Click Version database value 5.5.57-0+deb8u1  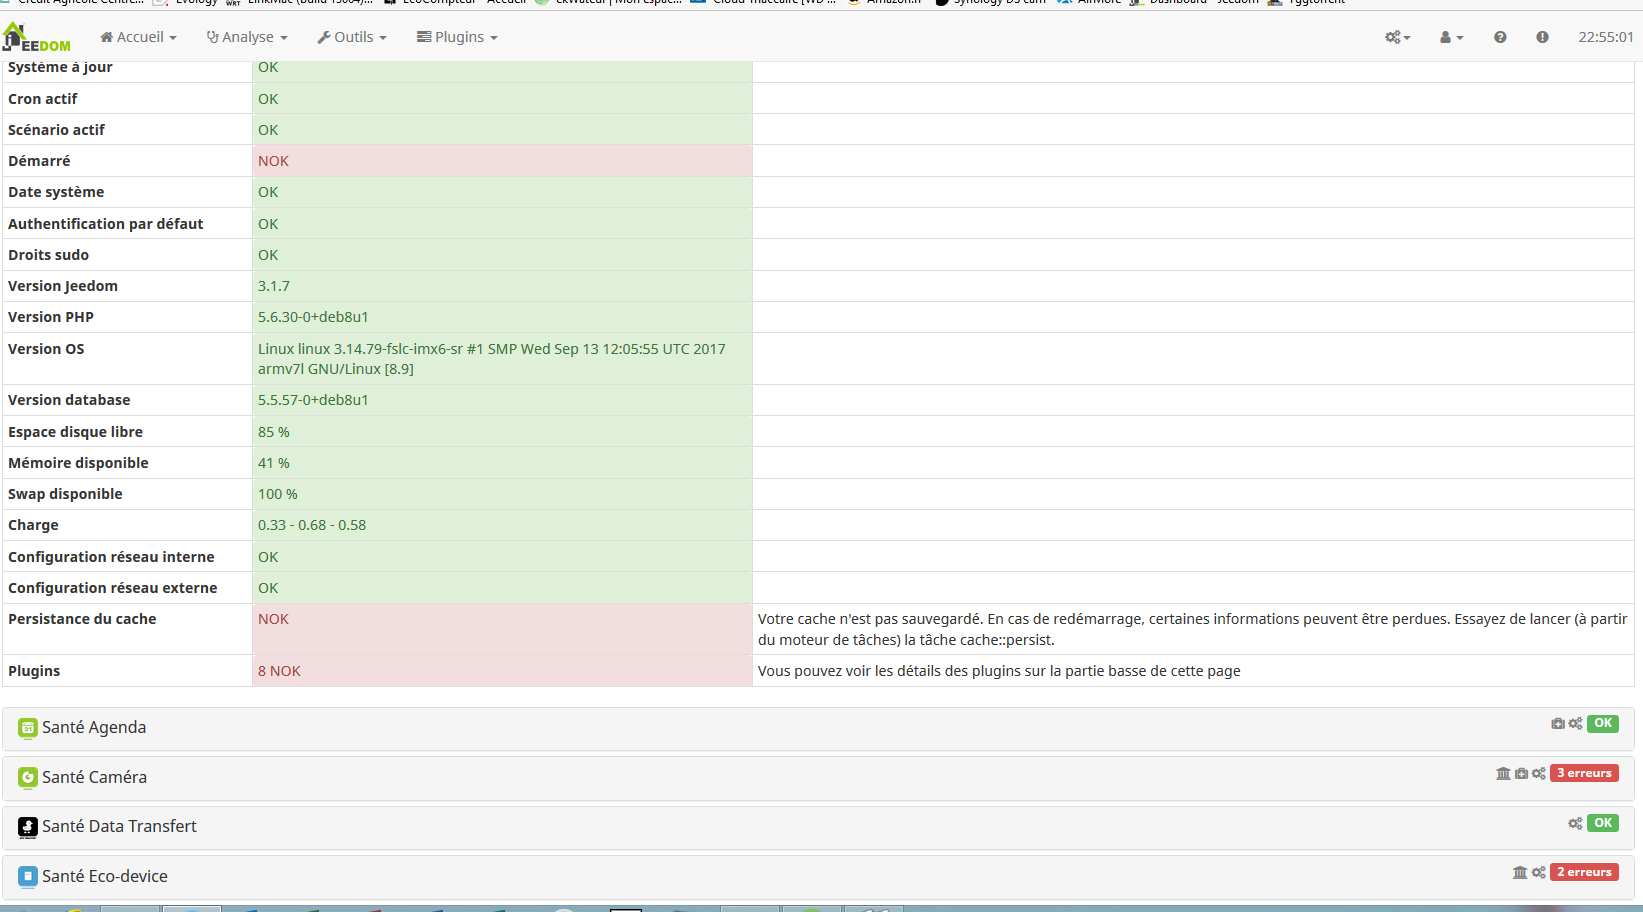click(x=313, y=400)
